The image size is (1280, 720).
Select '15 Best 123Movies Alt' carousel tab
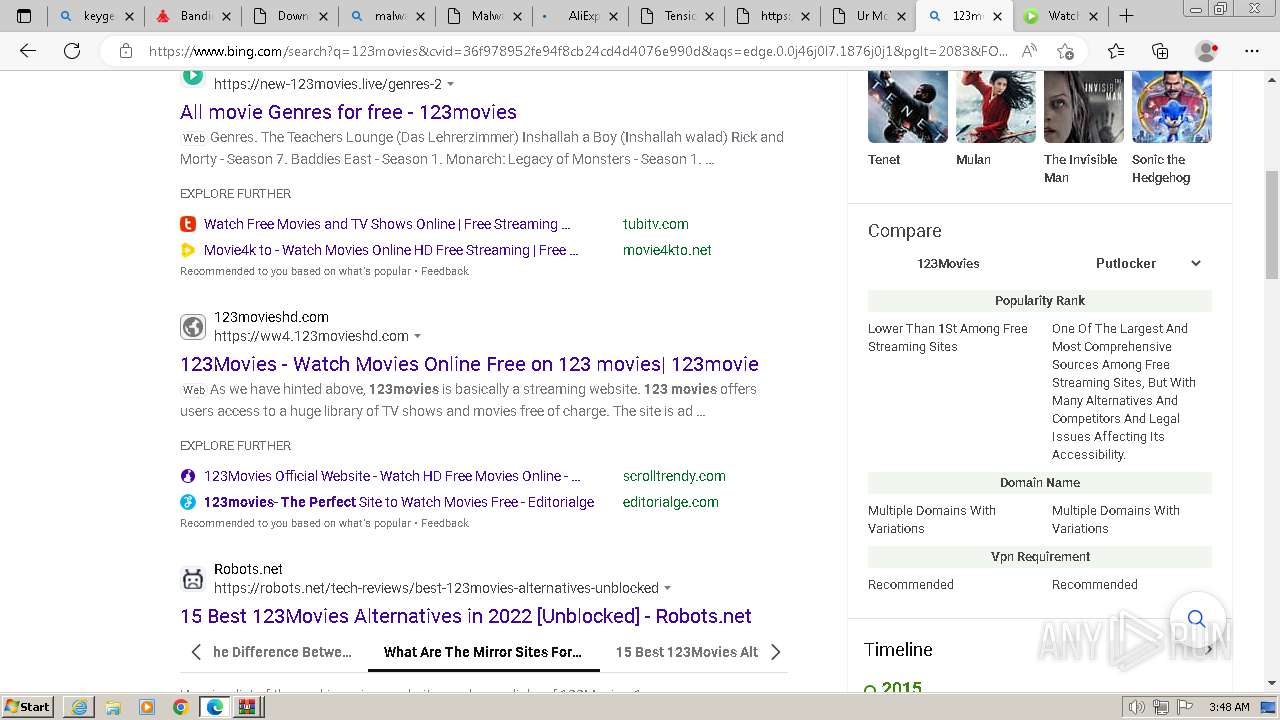(687, 652)
